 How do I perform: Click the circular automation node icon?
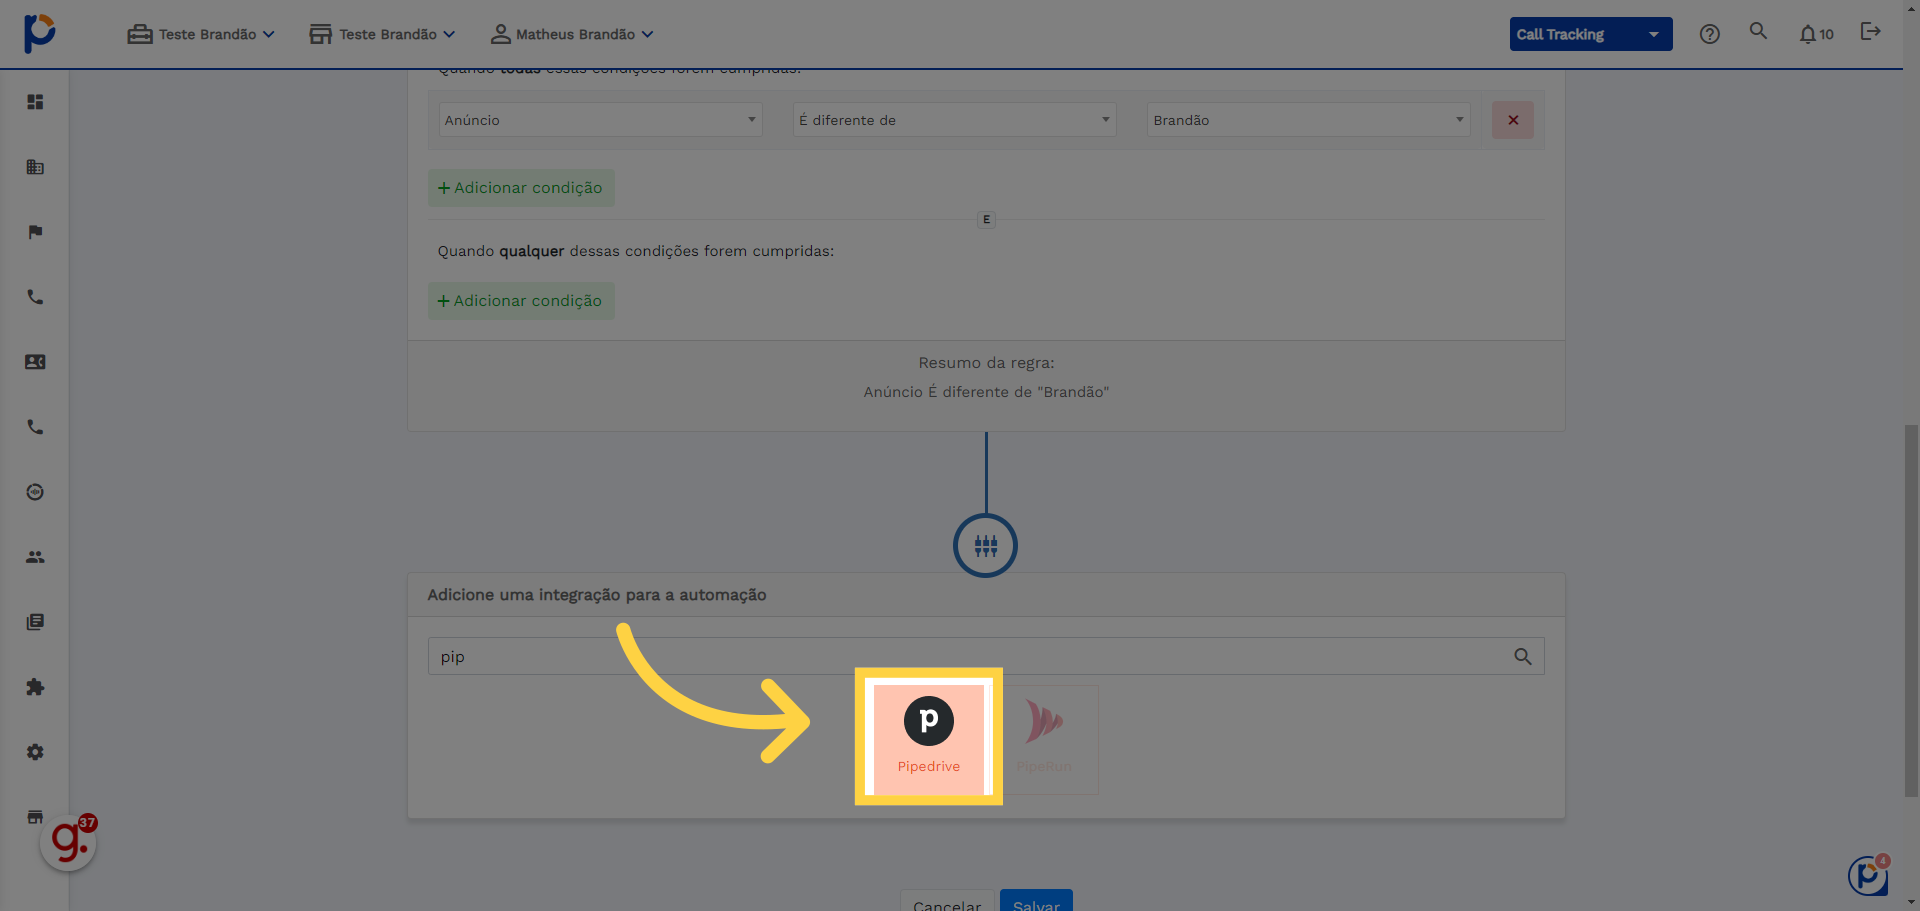click(985, 546)
